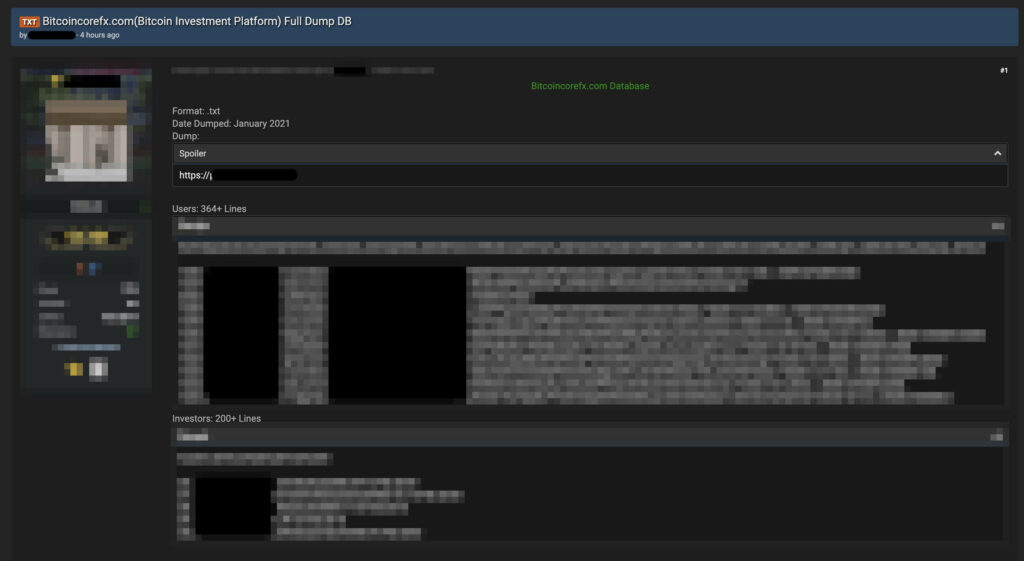The width and height of the screenshot is (1024, 561).
Task: Click the post number #1 link
Action: coord(1004,71)
